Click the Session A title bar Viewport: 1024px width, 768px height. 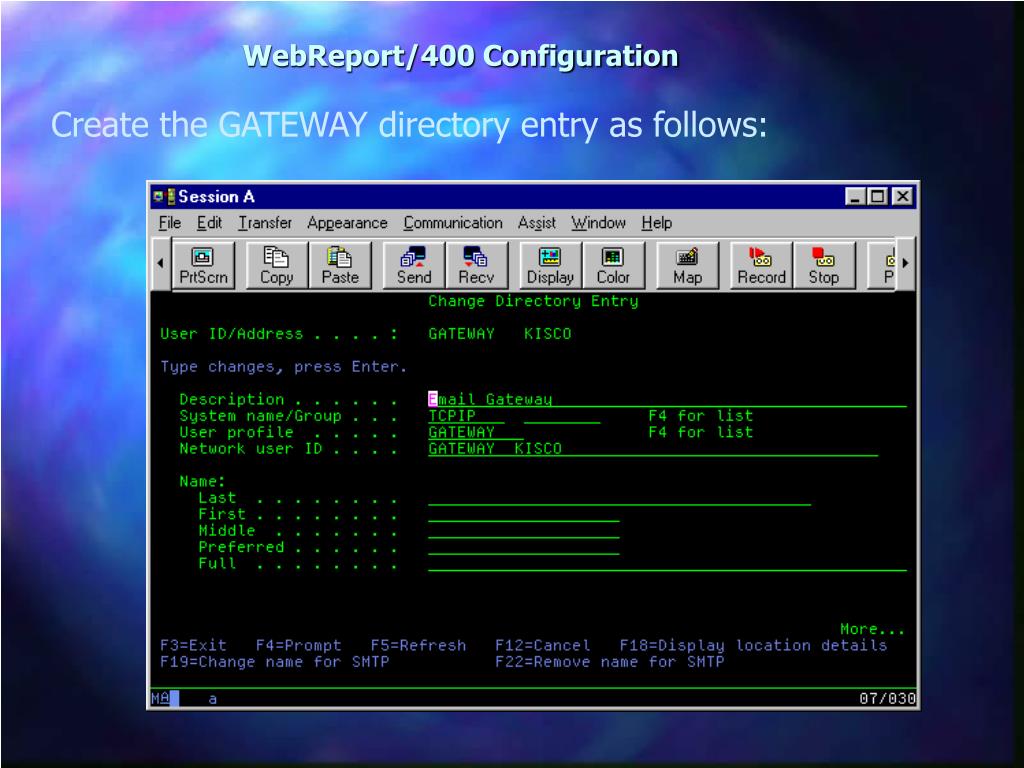click(533, 197)
